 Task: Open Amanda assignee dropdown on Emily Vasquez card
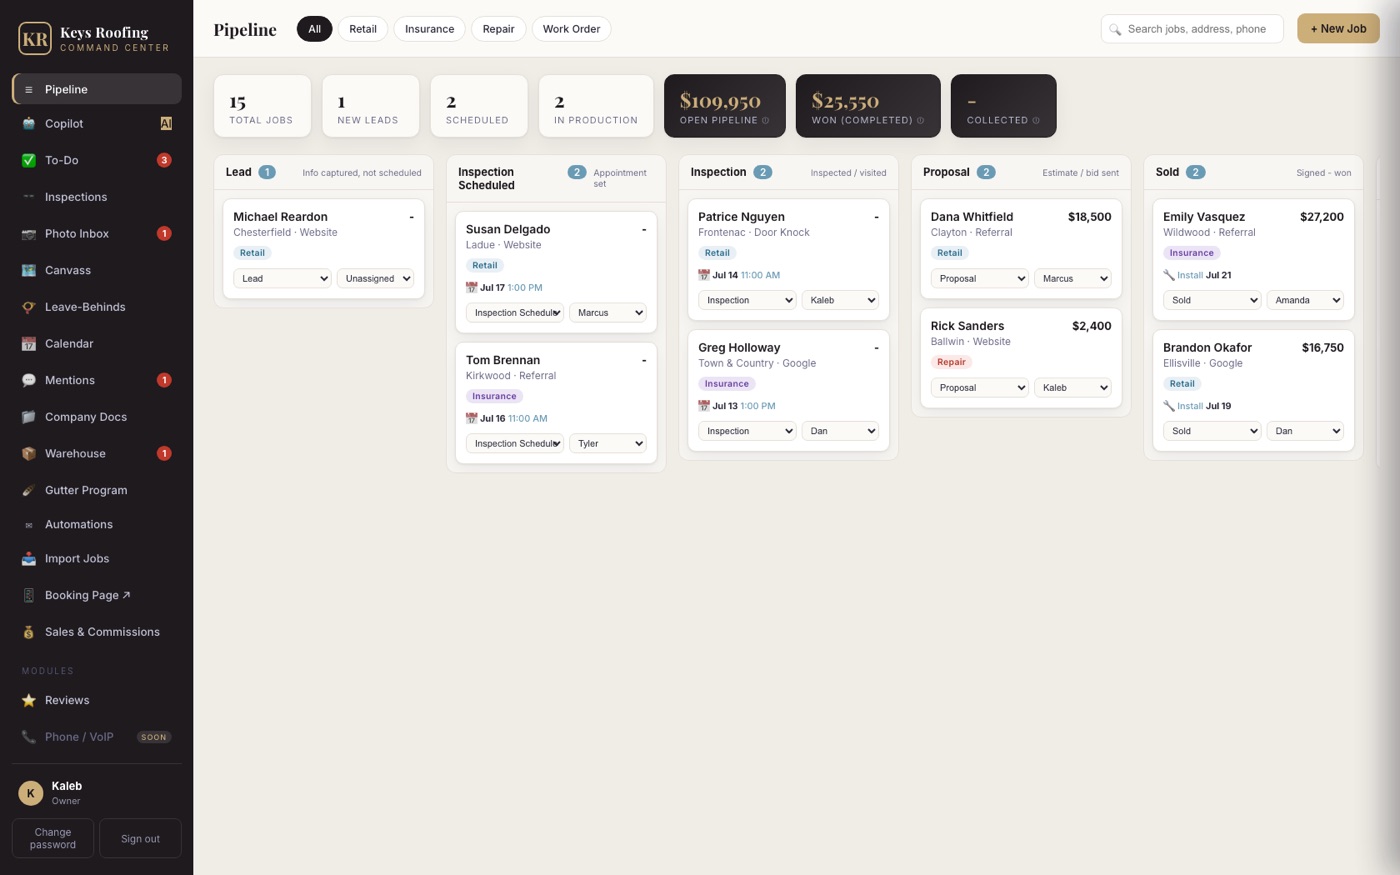point(1305,300)
